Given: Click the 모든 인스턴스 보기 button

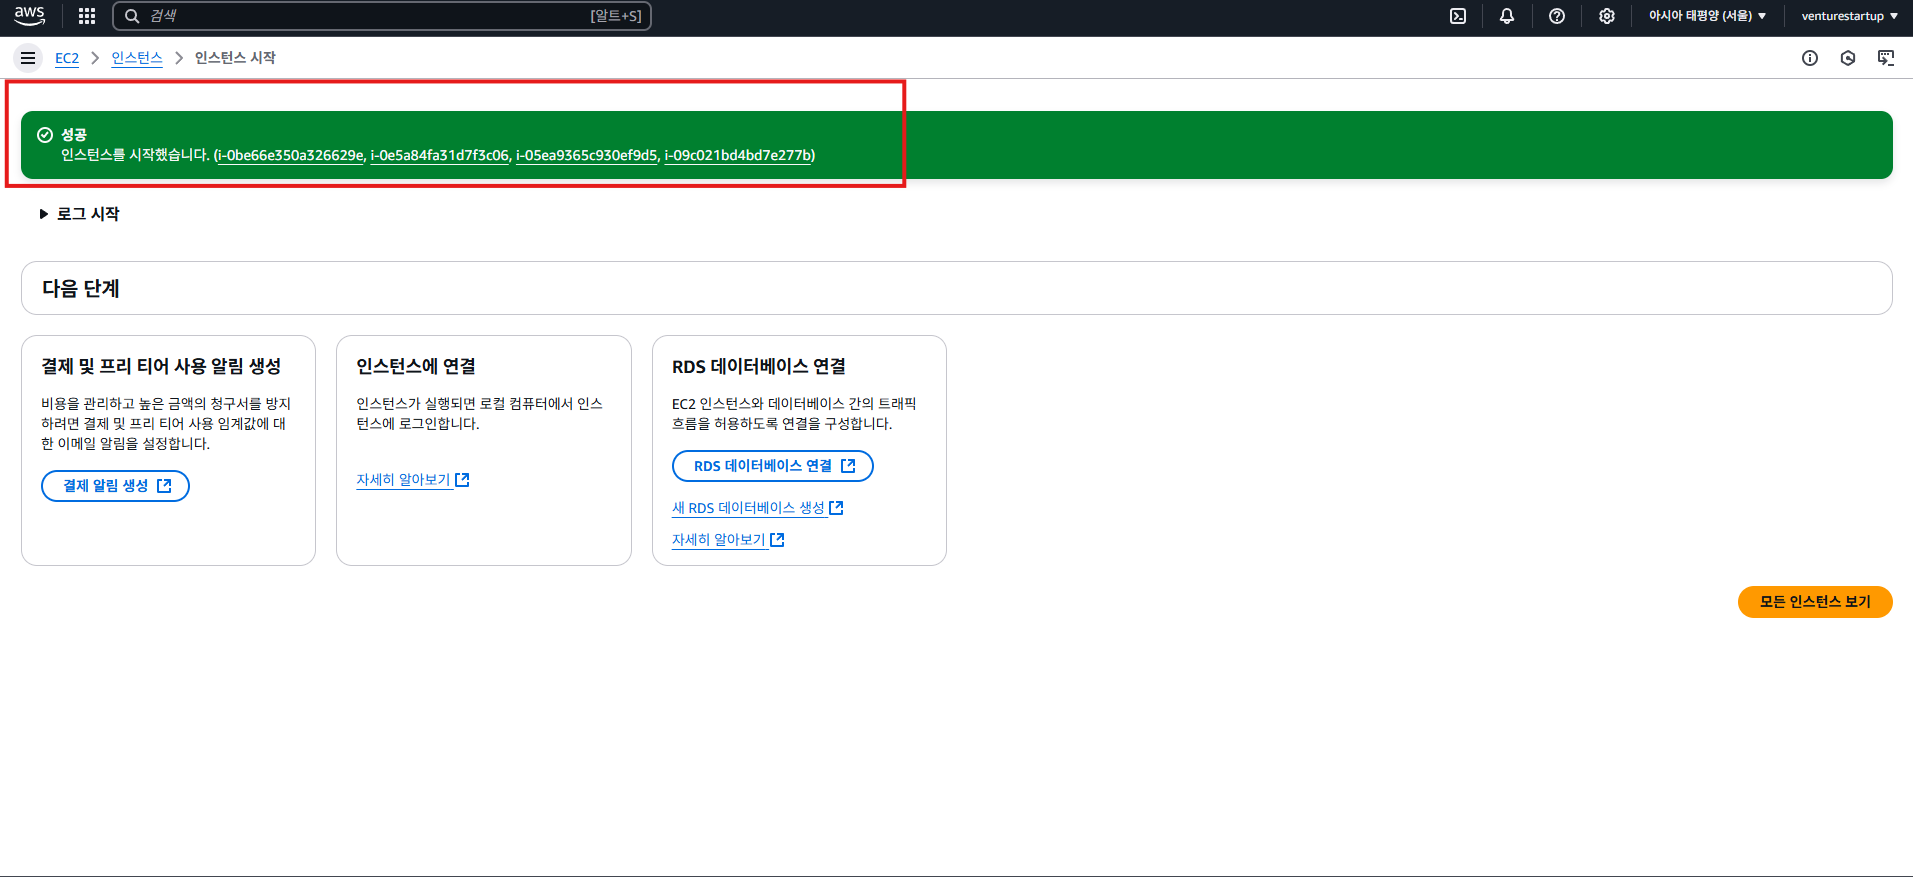Looking at the screenshot, I should [x=1815, y=602].
